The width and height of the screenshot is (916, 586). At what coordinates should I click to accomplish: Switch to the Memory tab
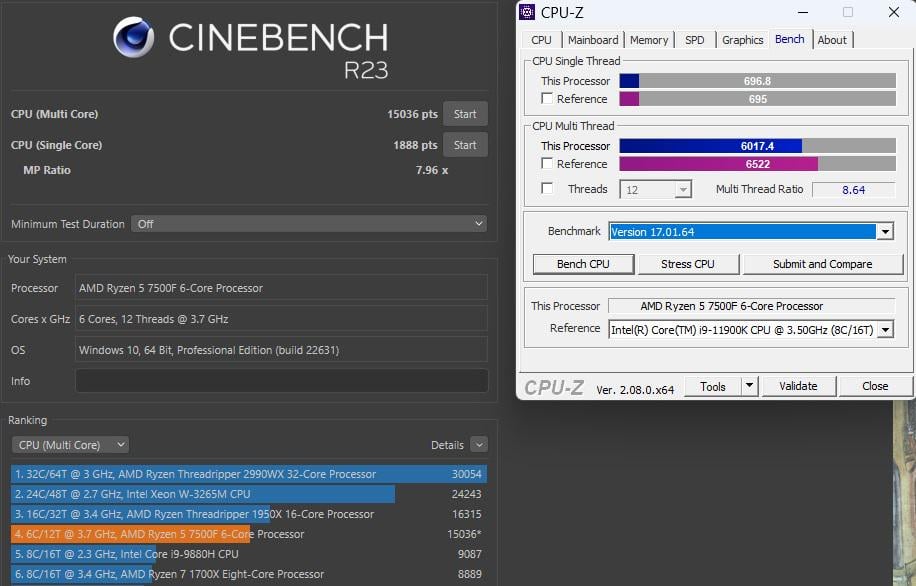(649, 40)
